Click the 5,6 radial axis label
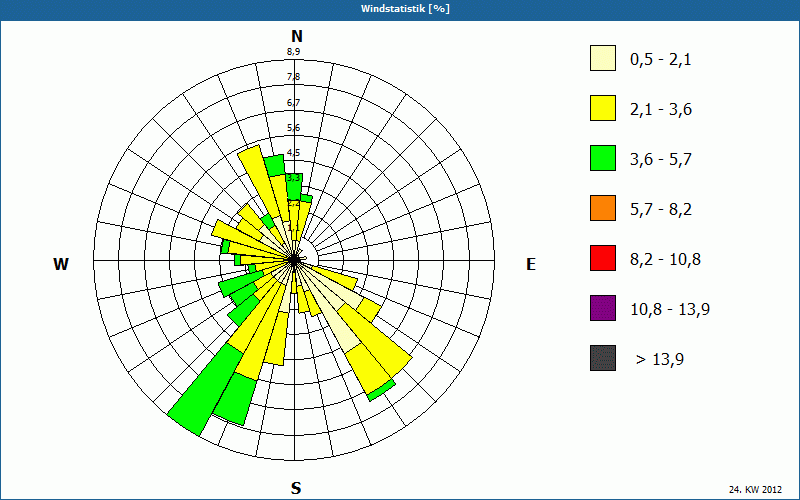 (293, 127)
